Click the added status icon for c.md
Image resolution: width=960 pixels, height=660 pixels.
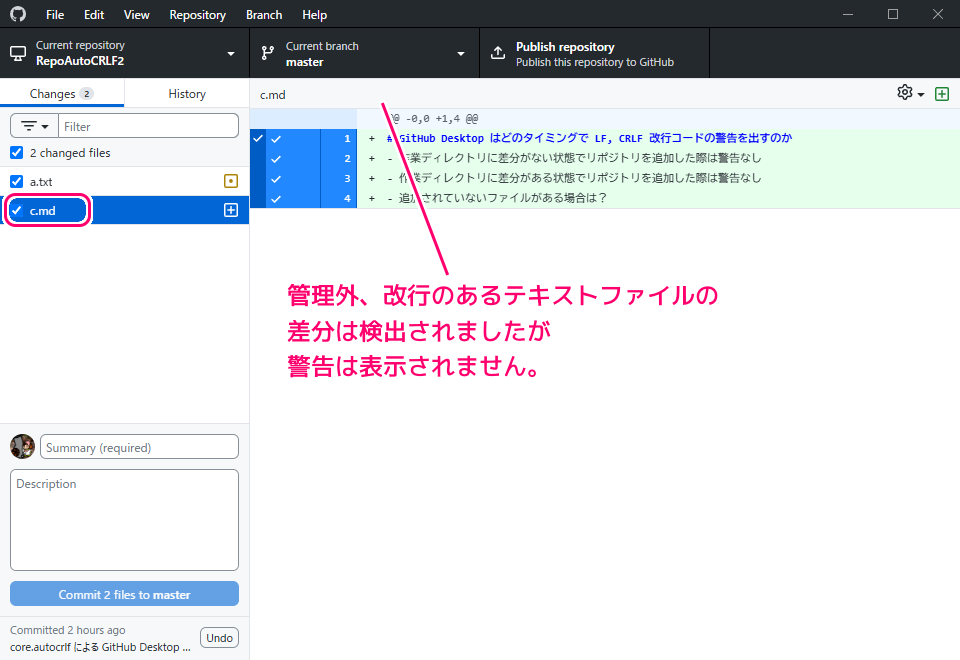click(231, 210)
